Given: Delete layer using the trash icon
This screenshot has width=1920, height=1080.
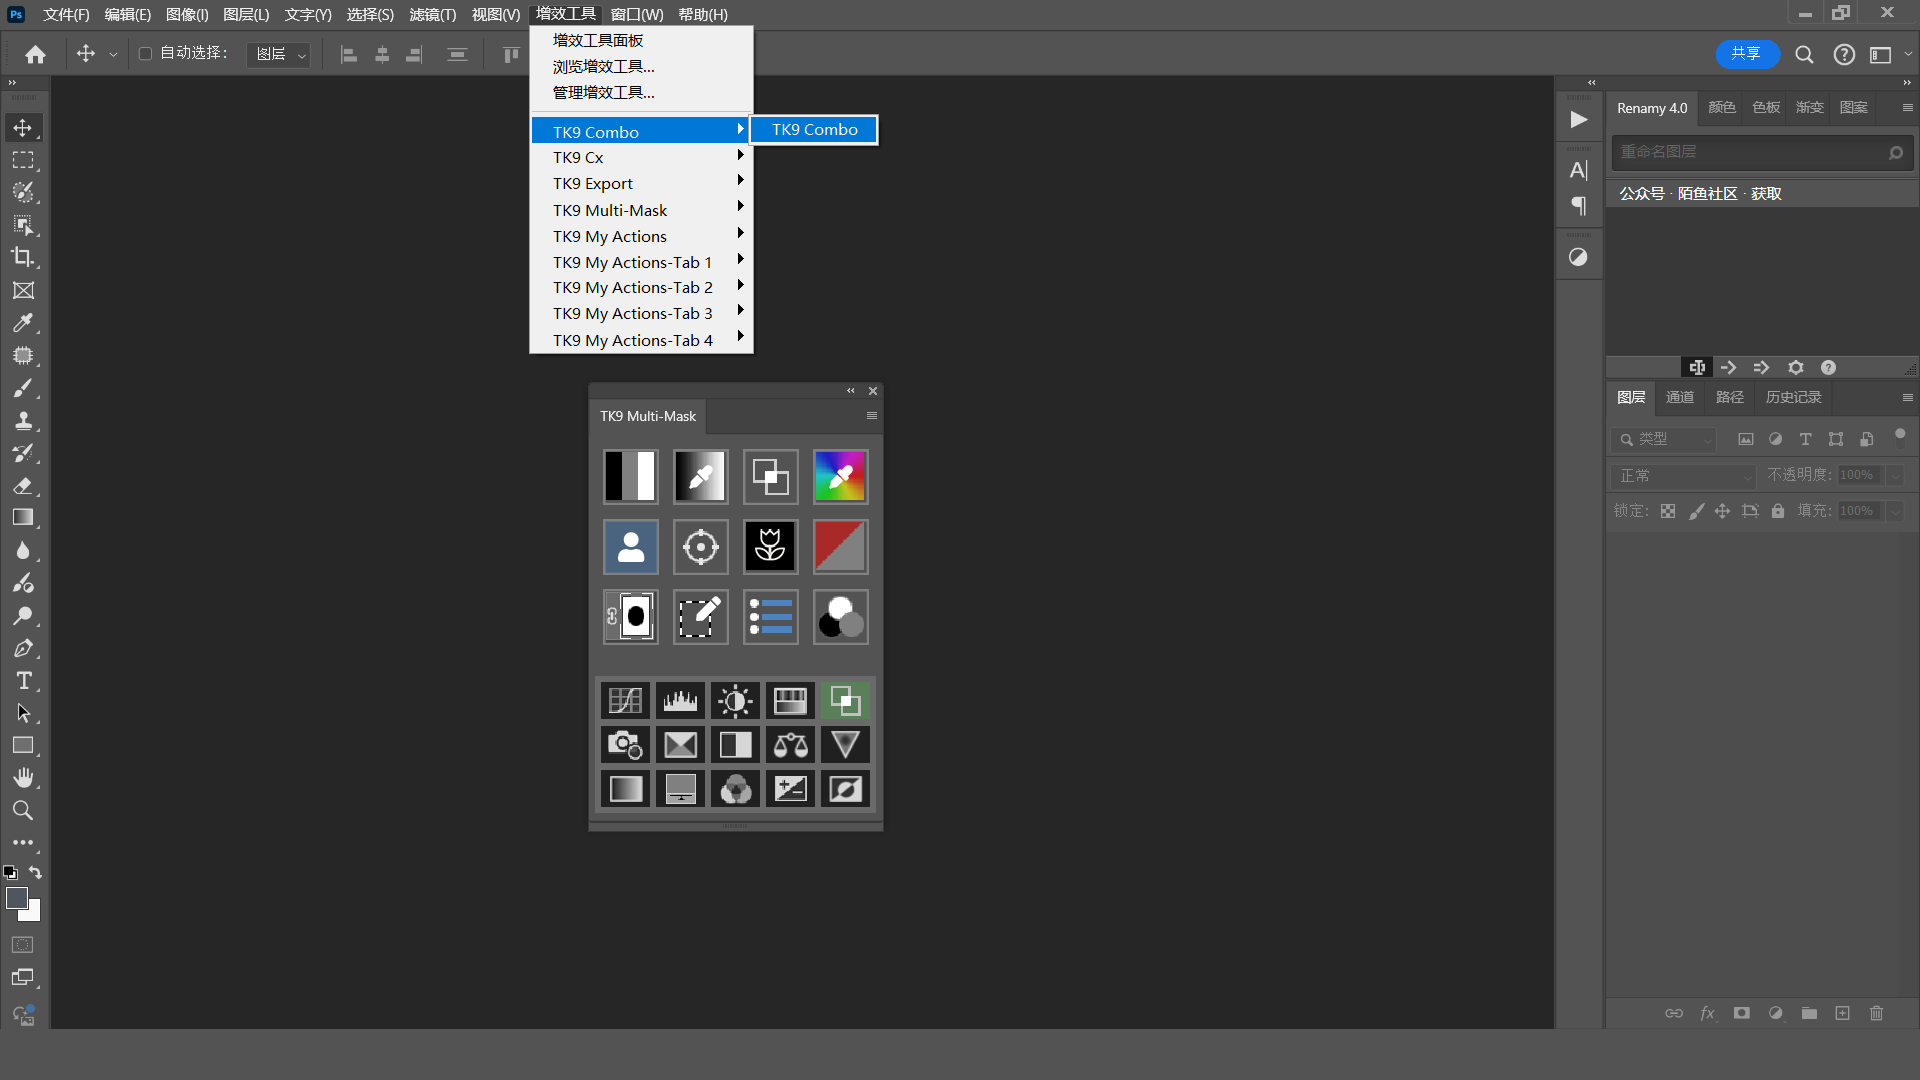Looking at the screenshot, I should [1876, 1013].
